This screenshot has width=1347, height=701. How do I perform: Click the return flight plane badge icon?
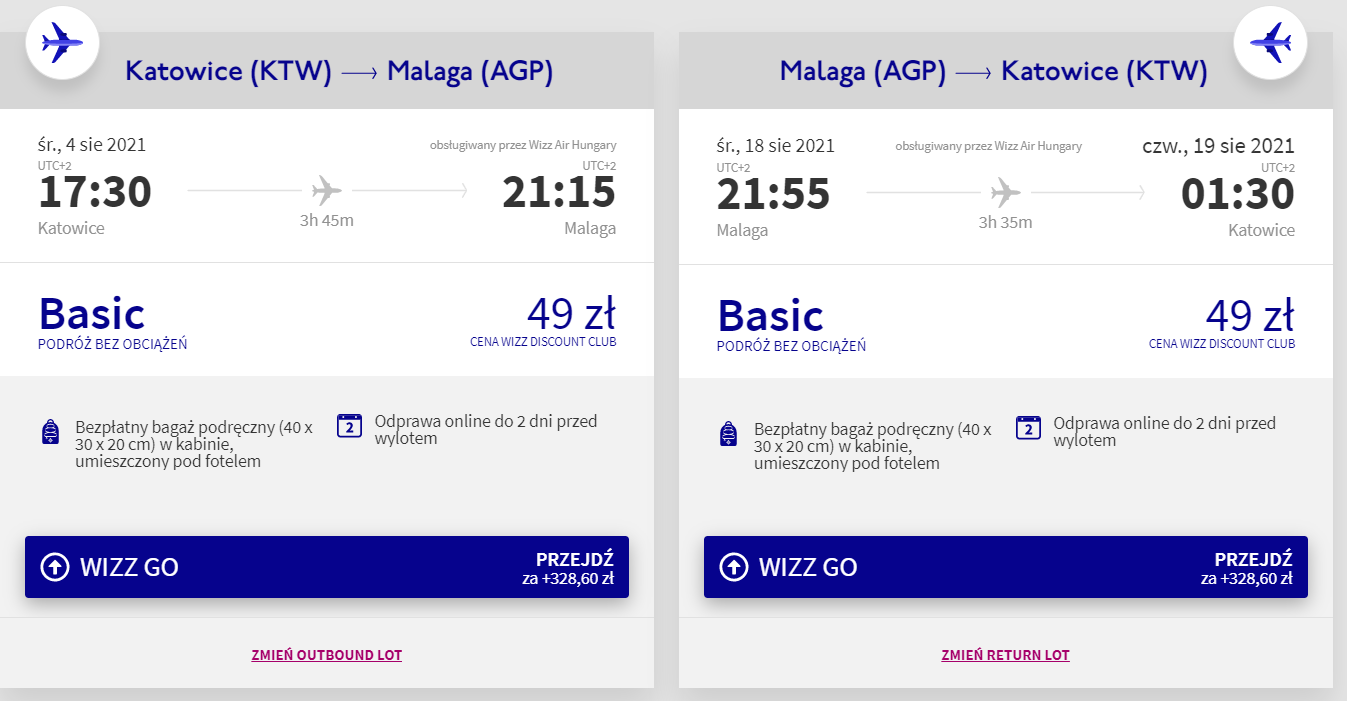(1270, 43)
